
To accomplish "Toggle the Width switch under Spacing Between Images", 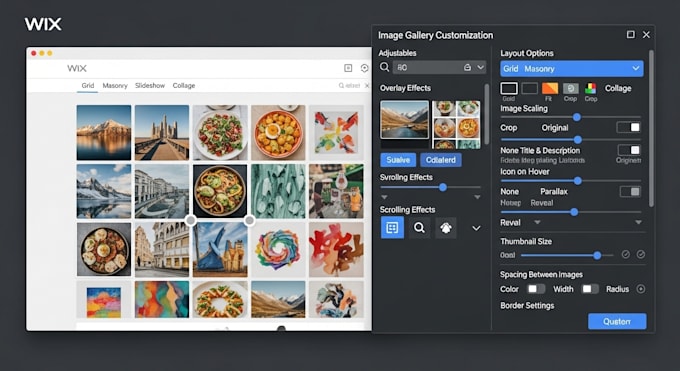I will tap(590, 289).
